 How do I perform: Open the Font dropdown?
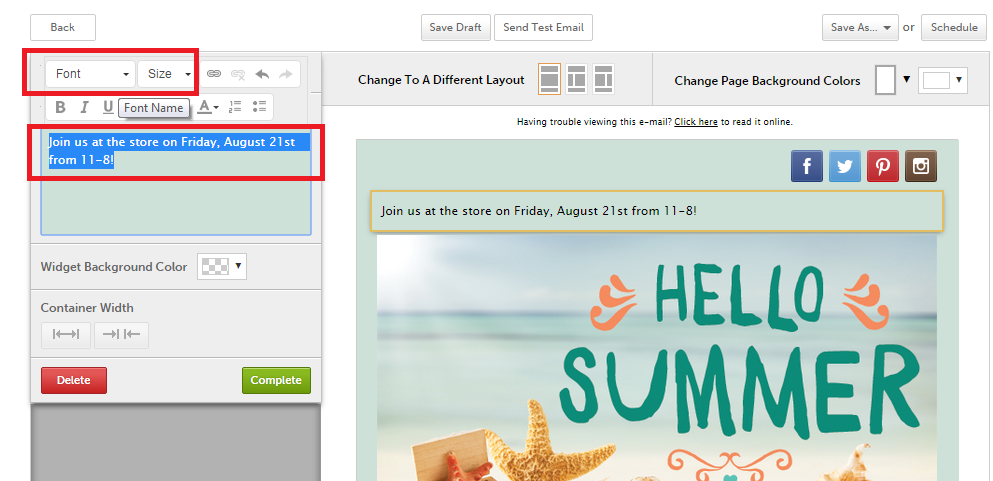tap(90, 74)
